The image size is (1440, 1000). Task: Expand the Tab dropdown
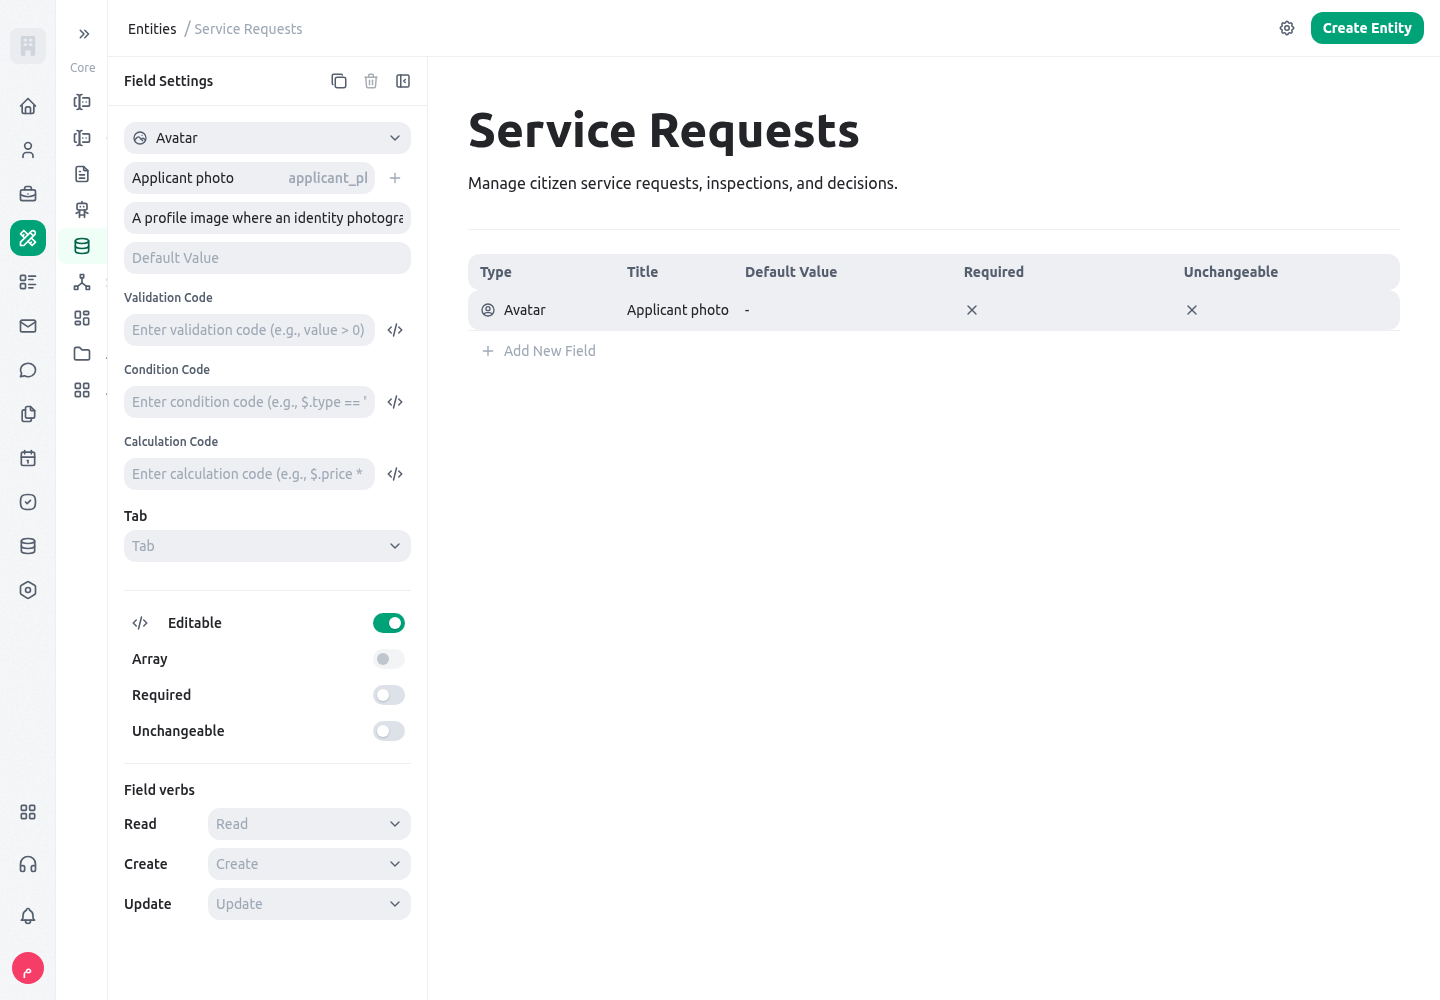pos(267,546)
